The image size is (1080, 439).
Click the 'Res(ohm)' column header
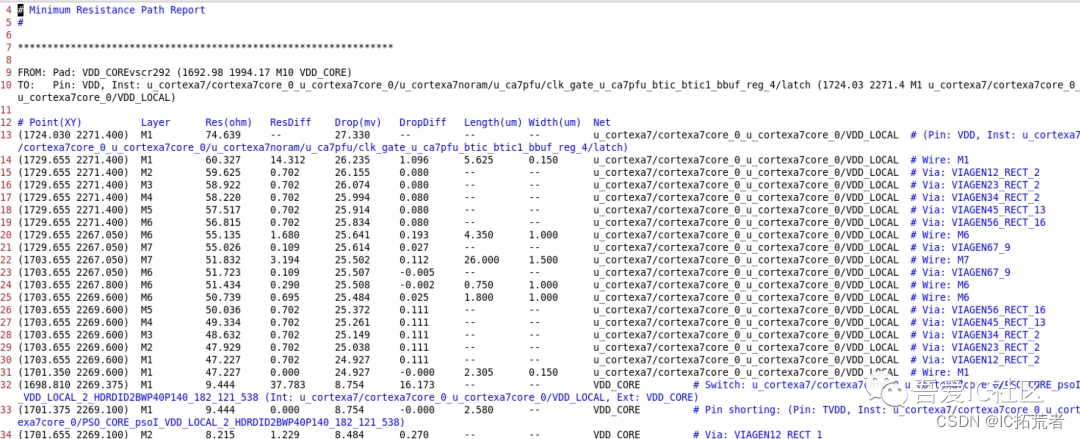pyautogui.click(x=229, y=123)
